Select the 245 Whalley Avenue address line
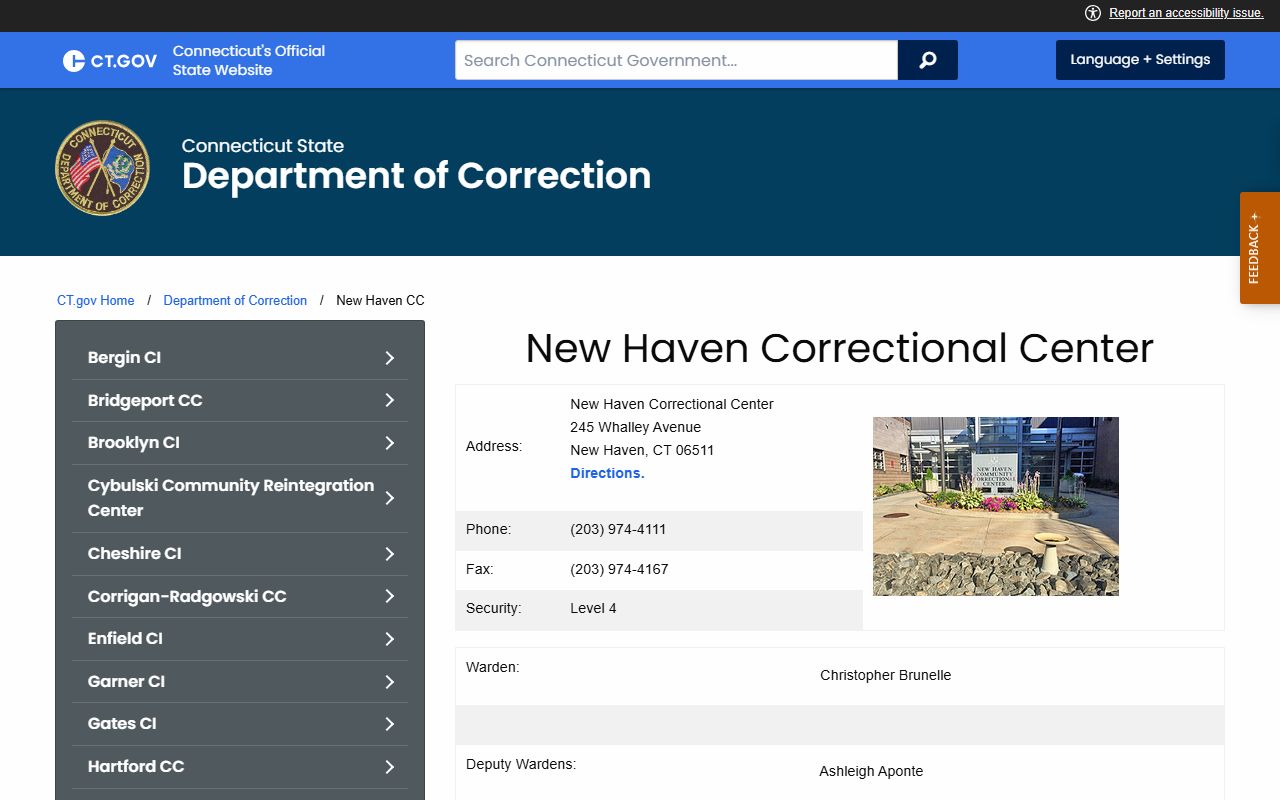 635,427
